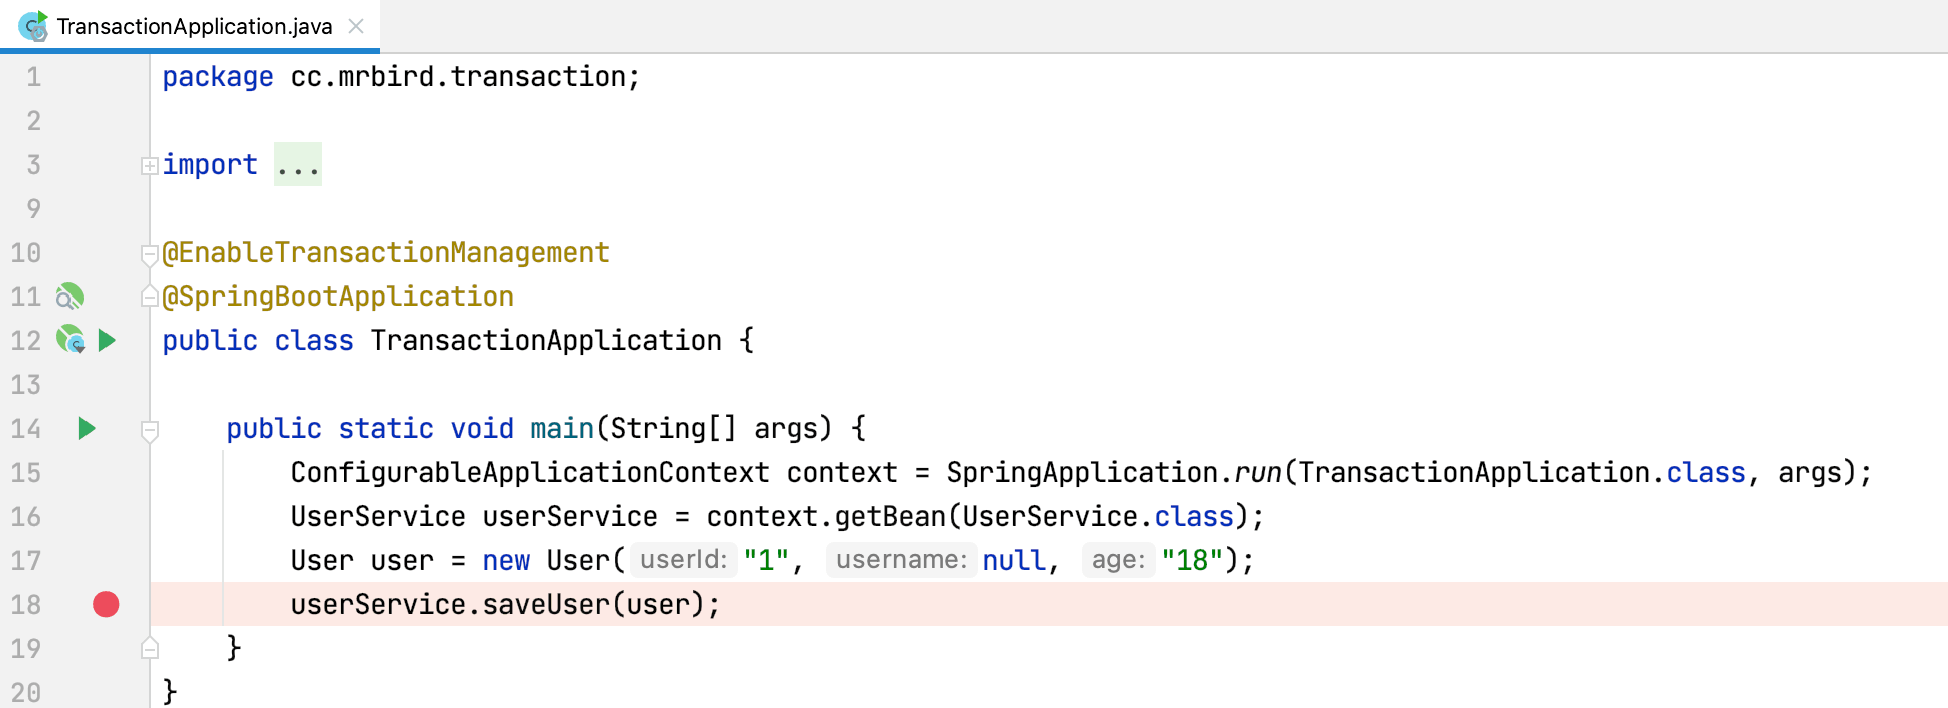Click the username parameter inlay hint
1948x708 pixels.
coord(901,560)
